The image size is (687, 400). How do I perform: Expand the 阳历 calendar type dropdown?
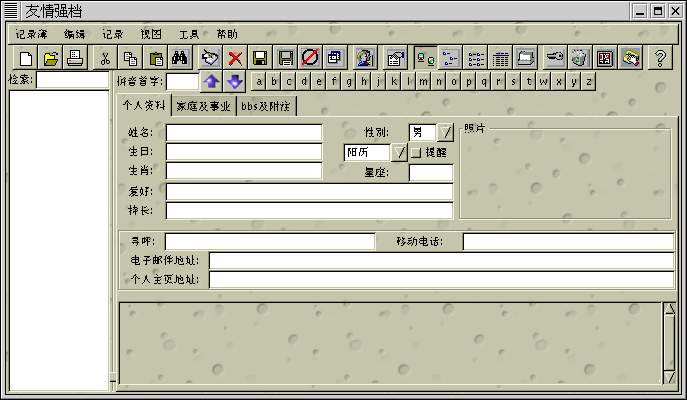tap(399, 152)
